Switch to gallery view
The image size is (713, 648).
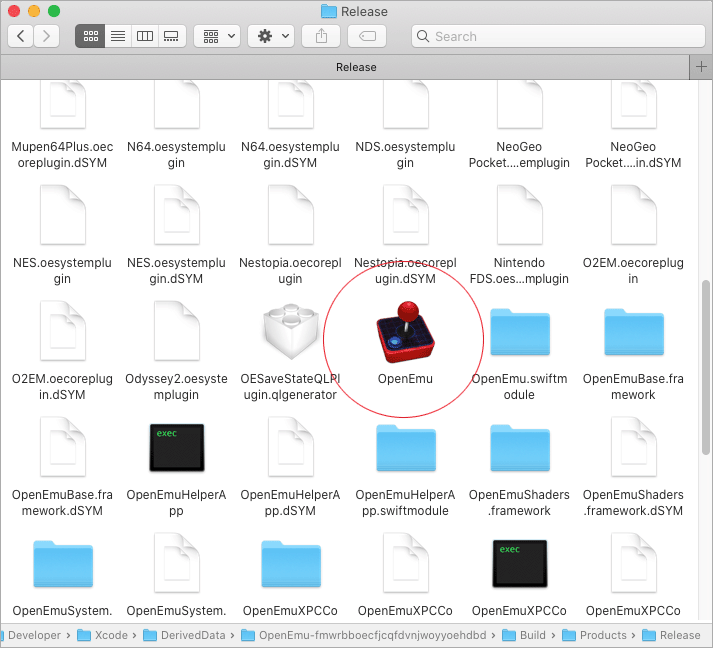coord(171,36)
